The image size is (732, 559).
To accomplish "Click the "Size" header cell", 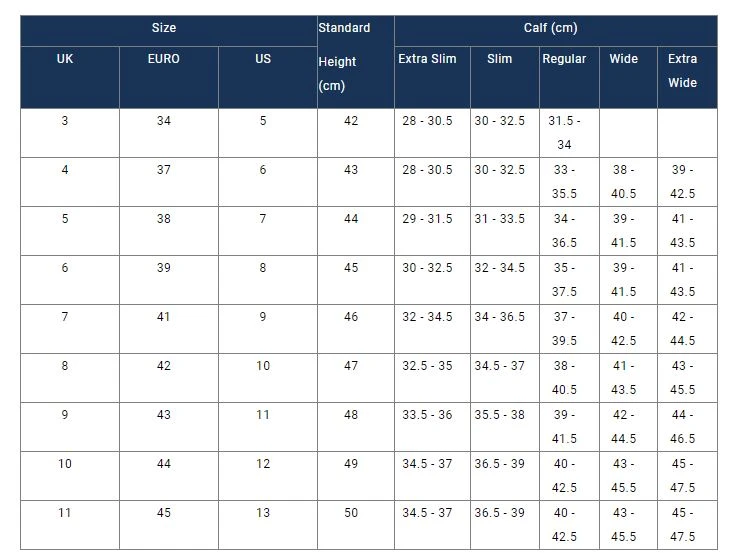I will point(163,28).
